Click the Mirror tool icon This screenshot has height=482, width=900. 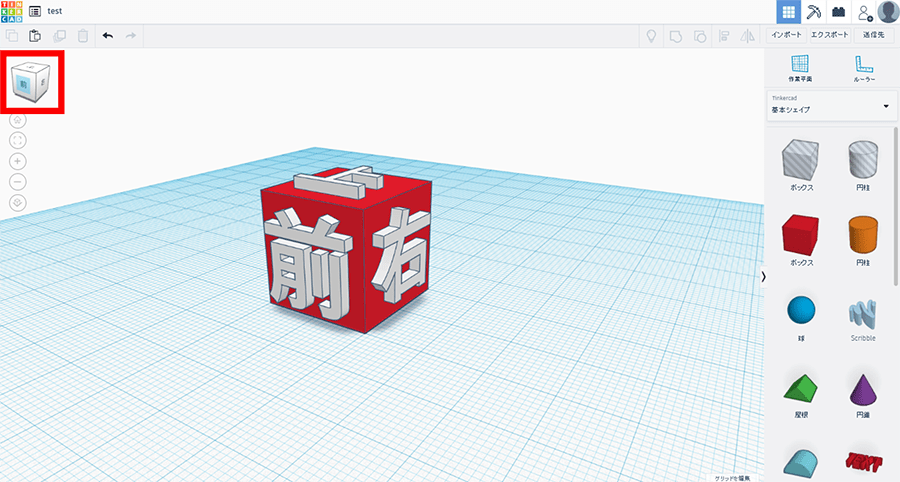coord(747,37)
